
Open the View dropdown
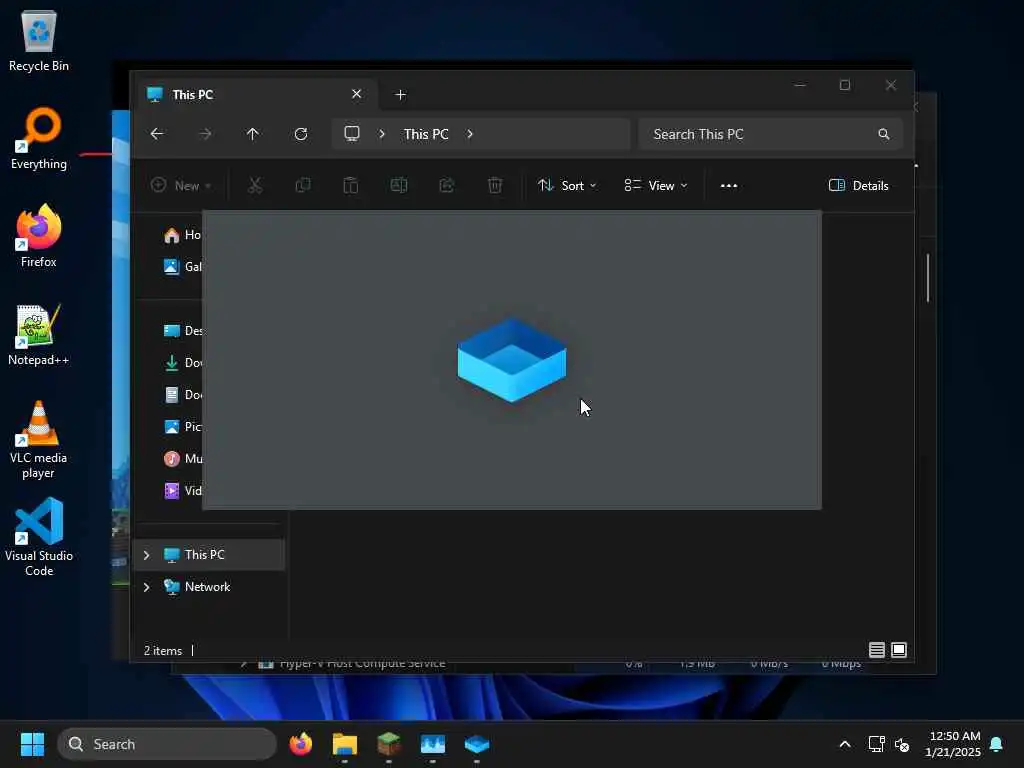[656, 185]
